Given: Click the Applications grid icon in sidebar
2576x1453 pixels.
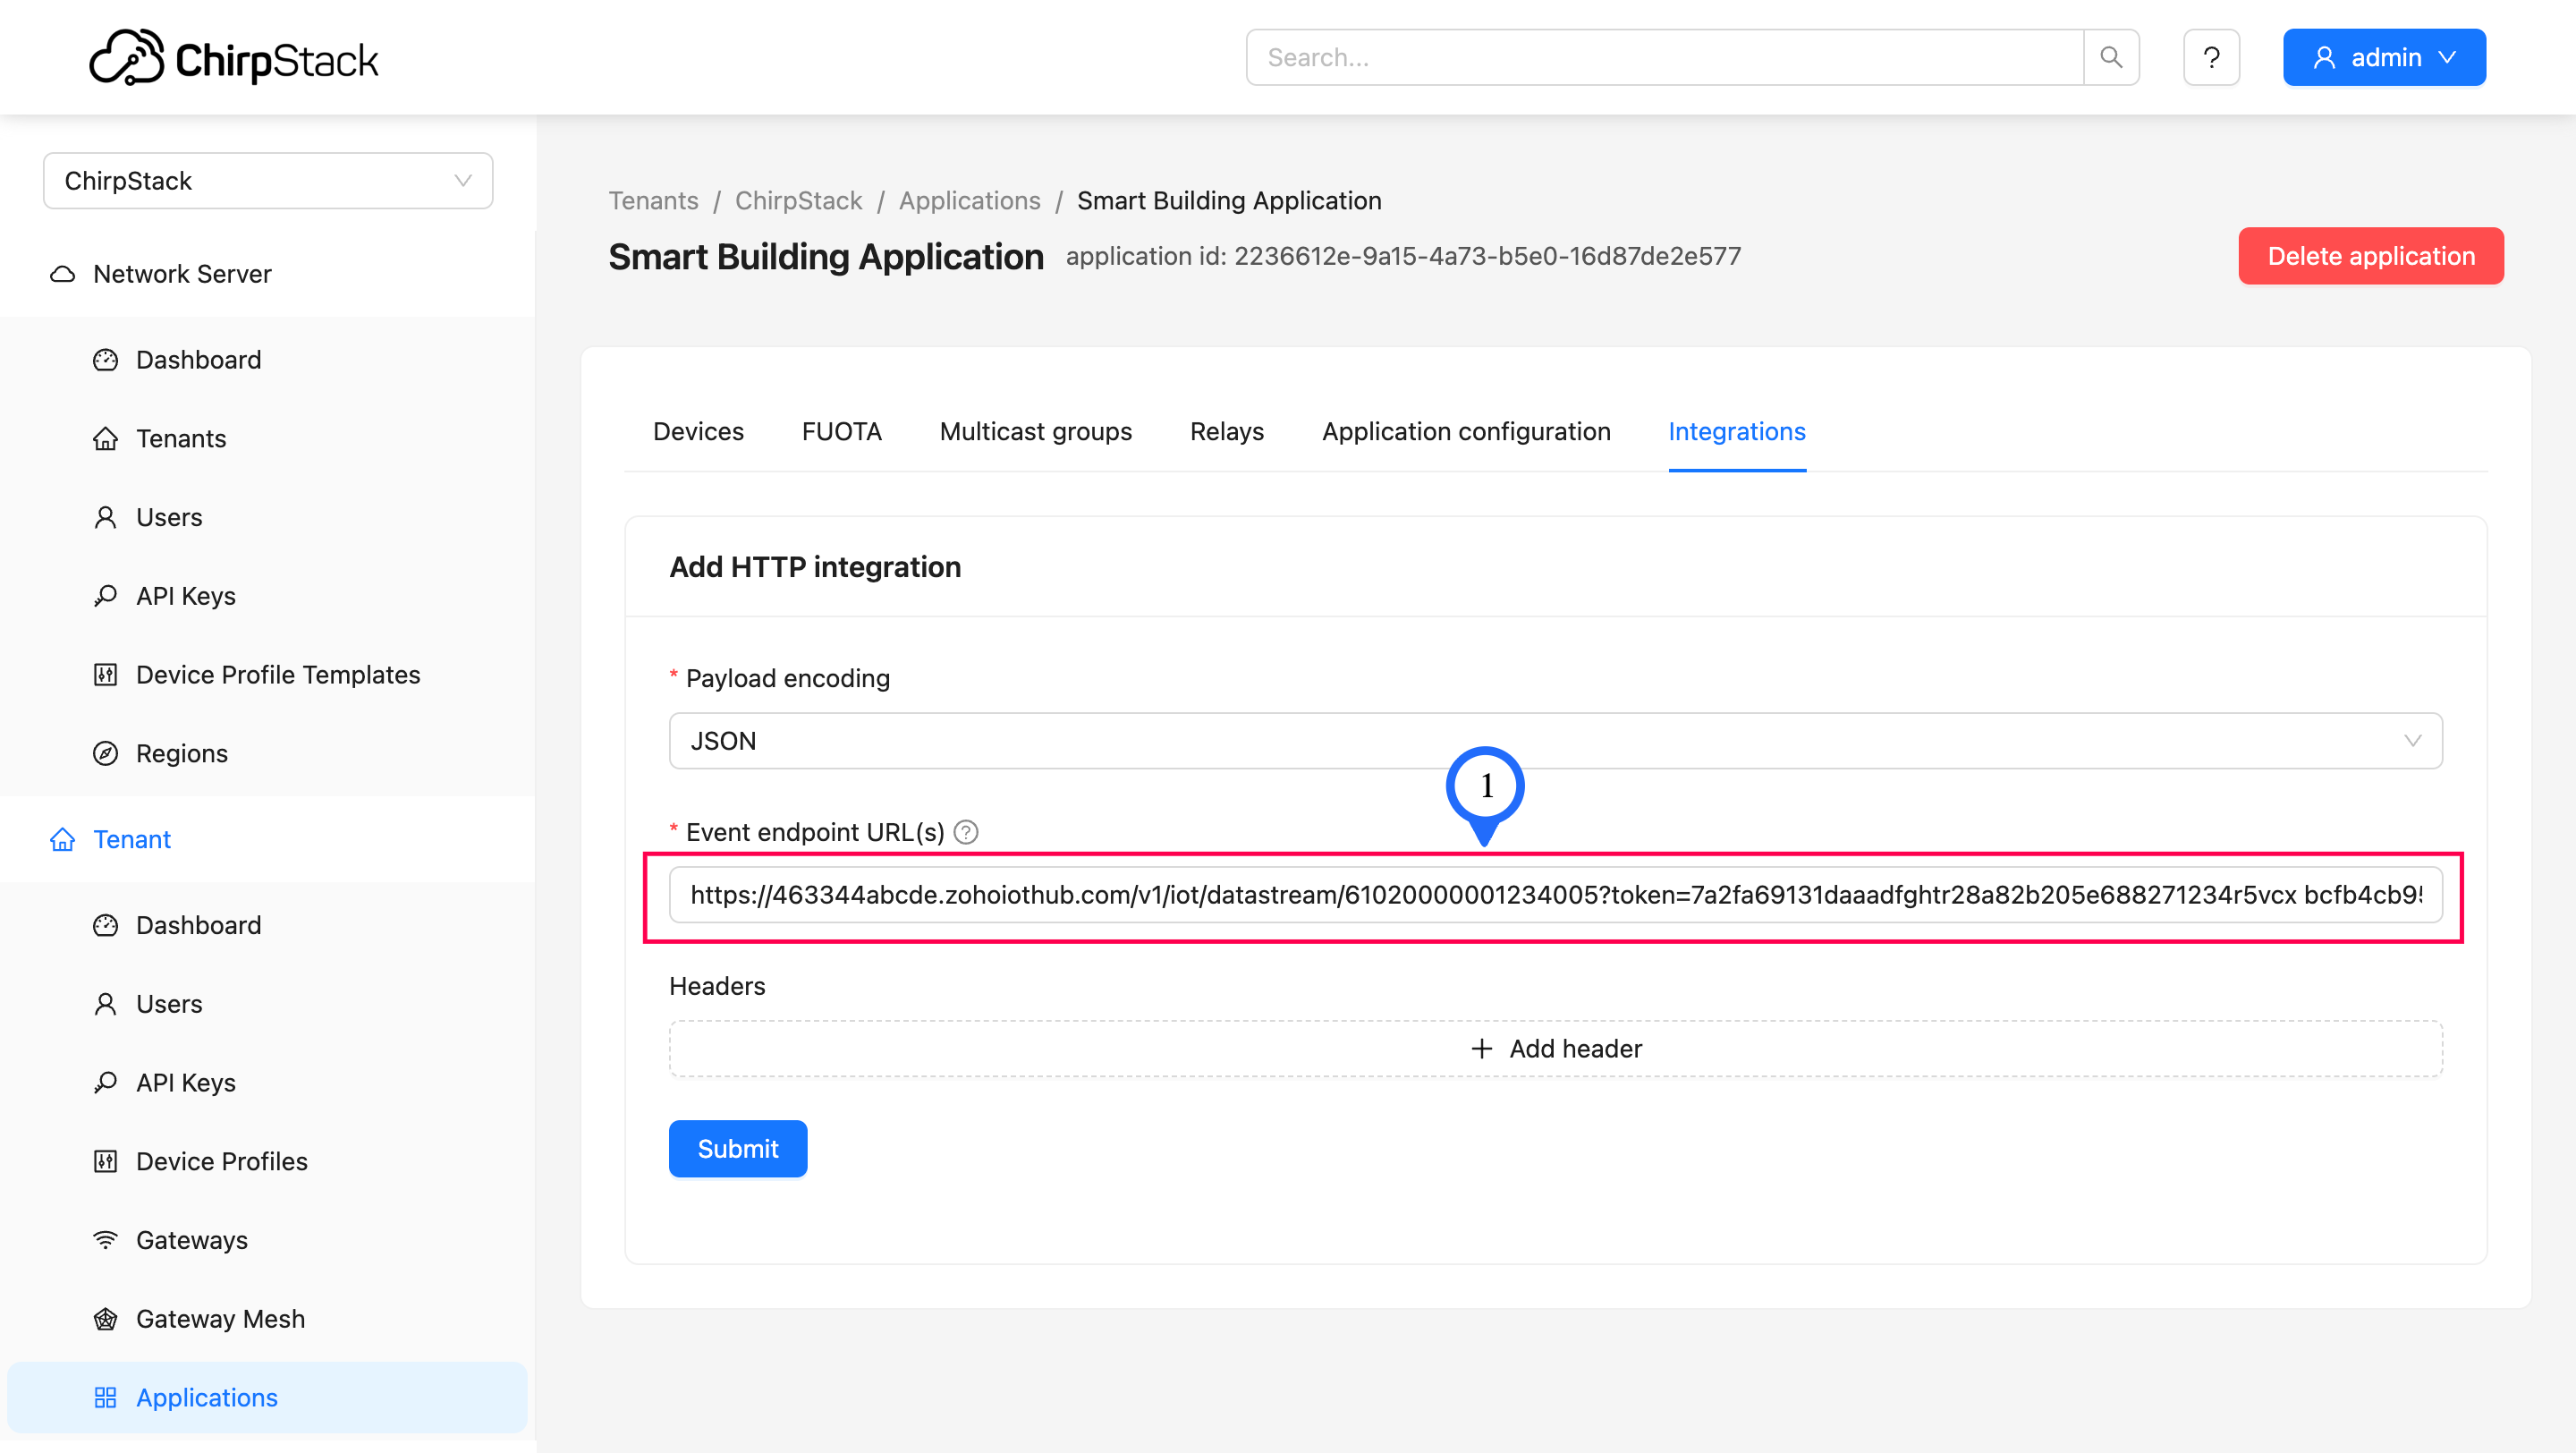Looking at the screenshot, I should click(x=105, y=1397).
